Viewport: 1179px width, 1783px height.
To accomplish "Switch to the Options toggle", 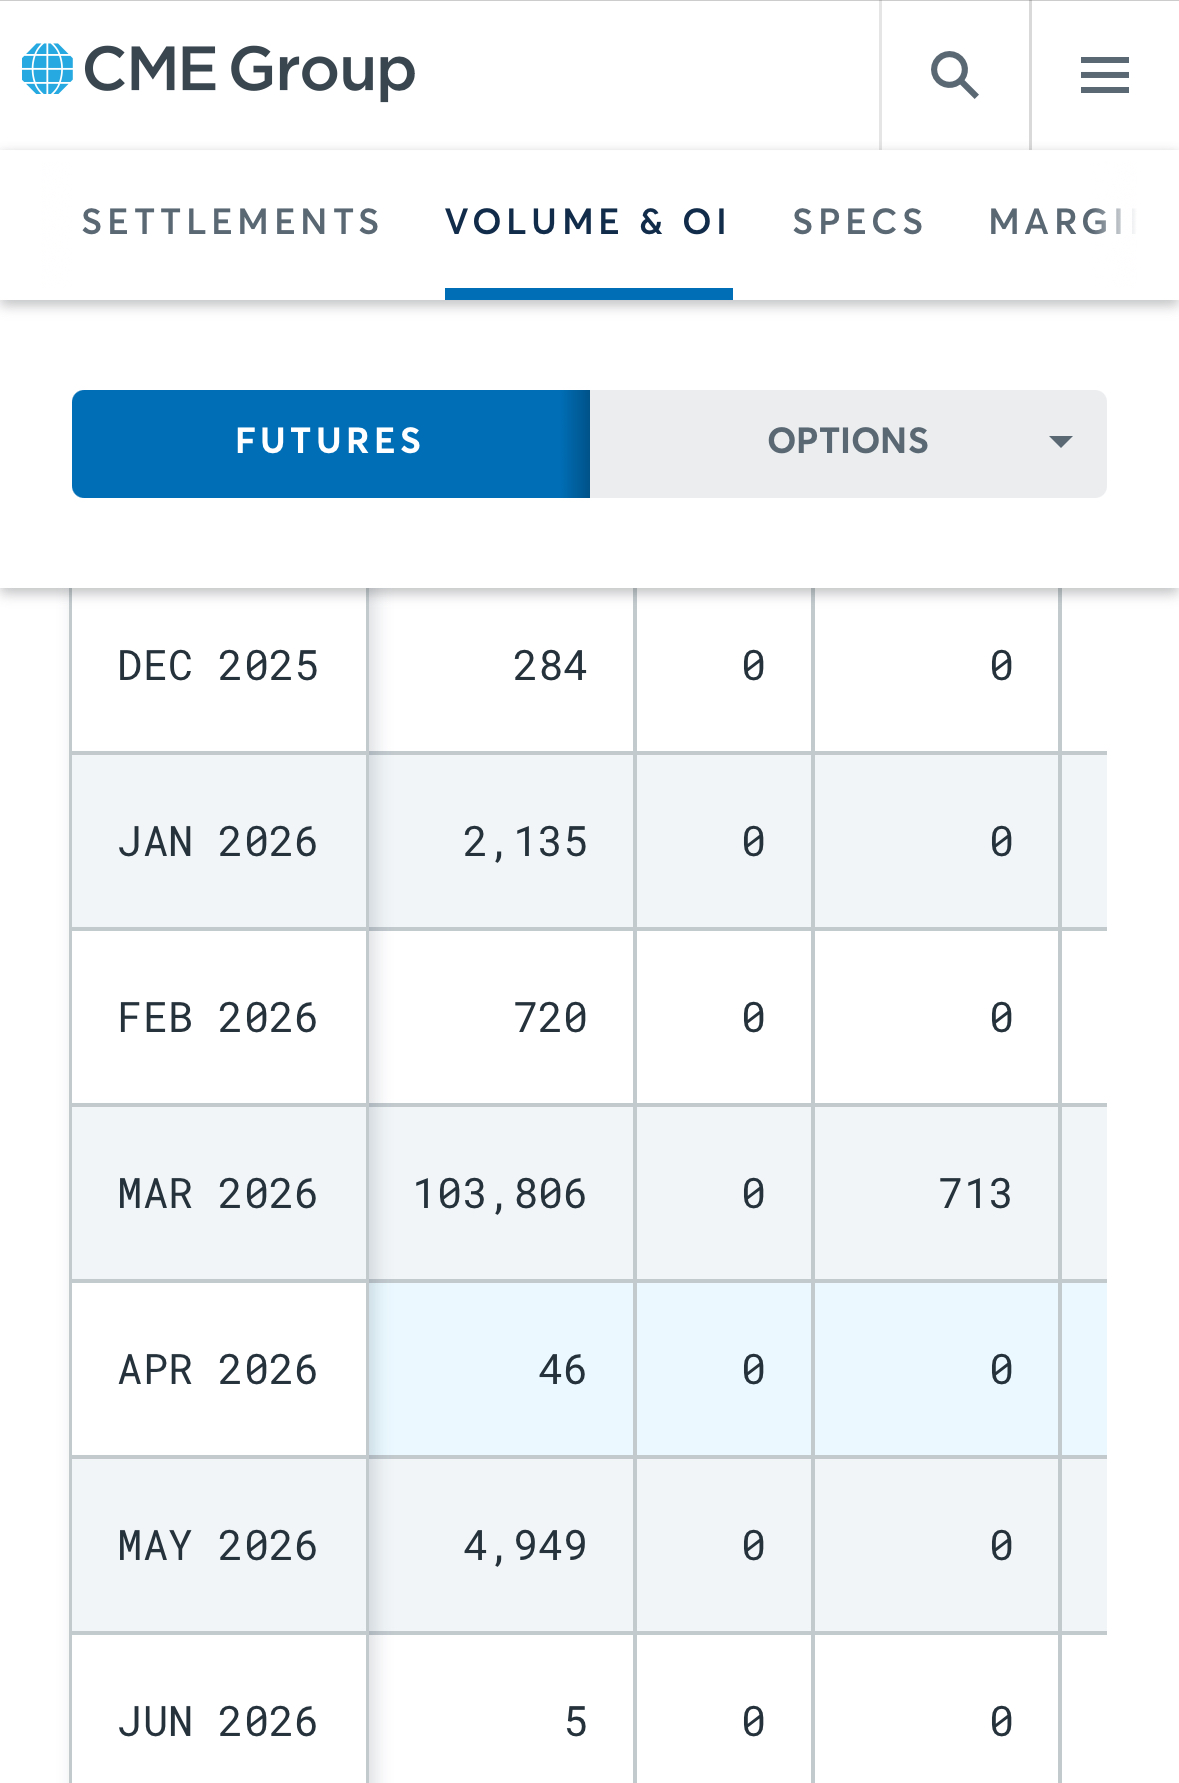I will (x=847, y=442).
